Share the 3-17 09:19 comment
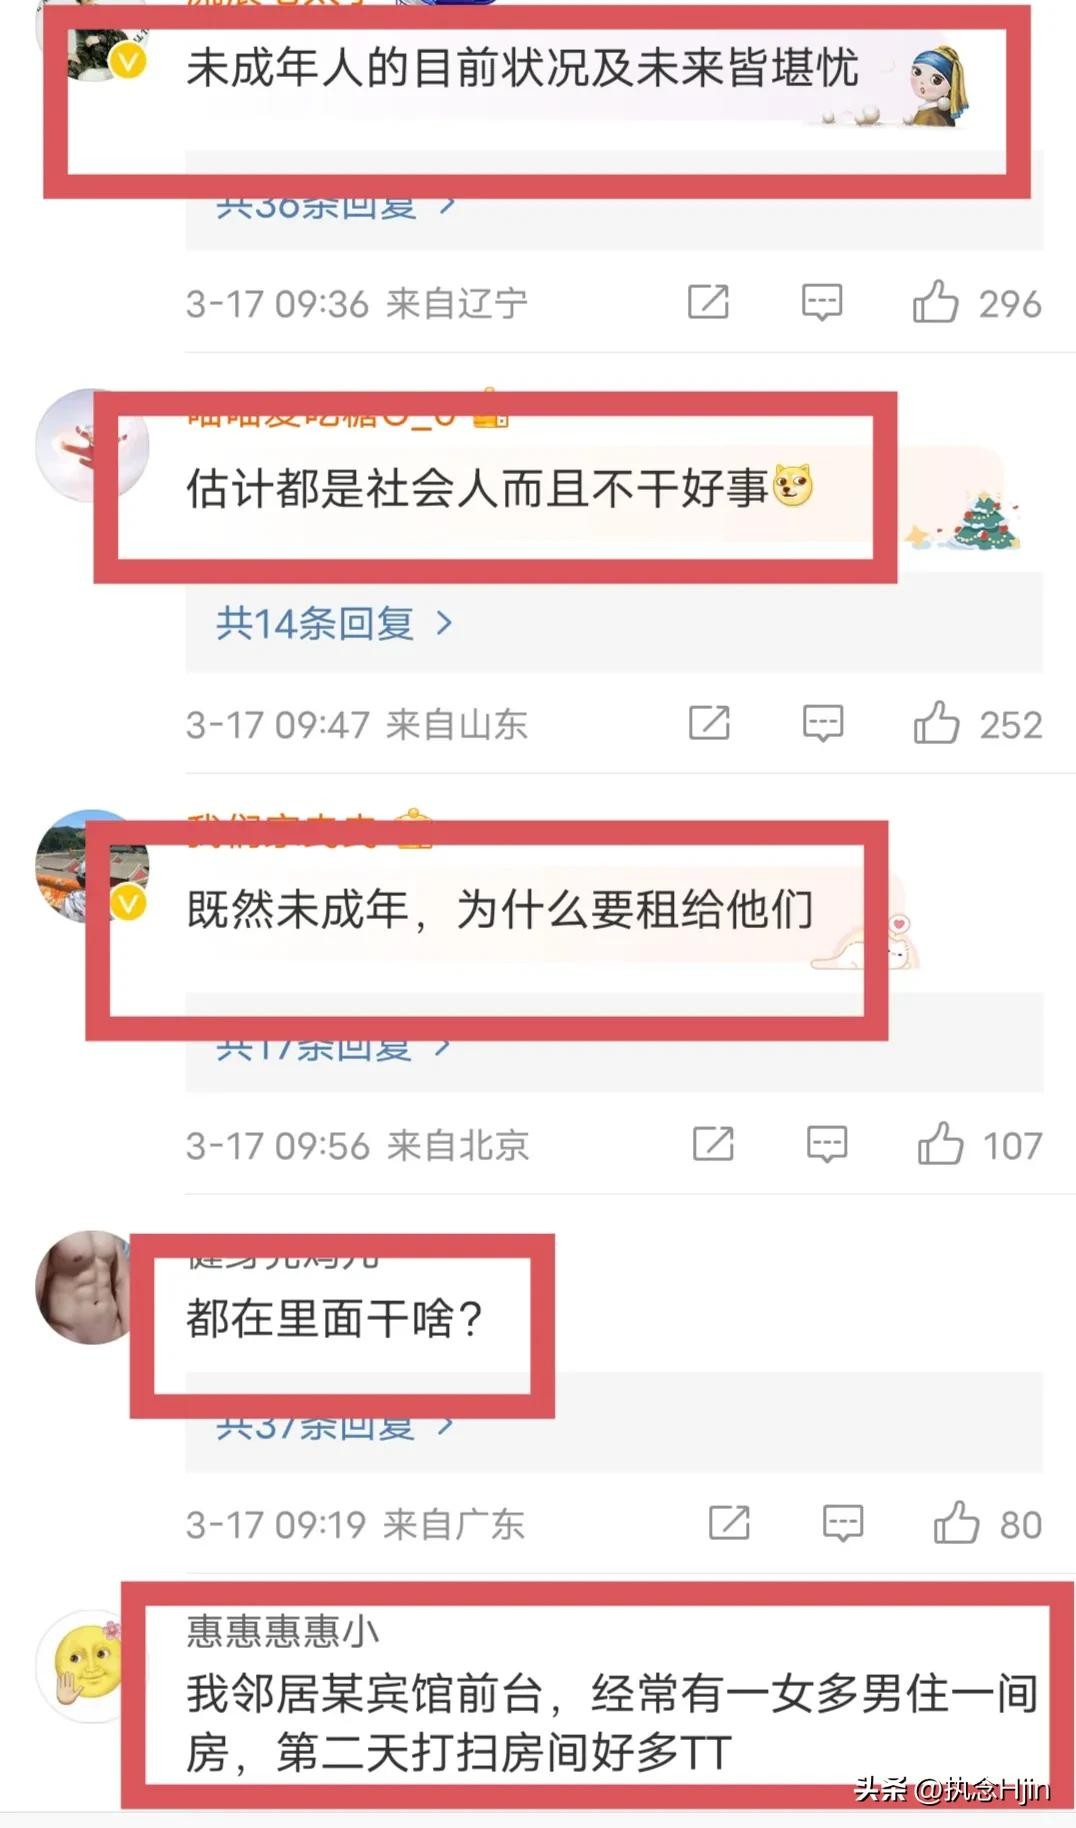This screenshot has width=1076, height=1828. (x=729, y=1523)
